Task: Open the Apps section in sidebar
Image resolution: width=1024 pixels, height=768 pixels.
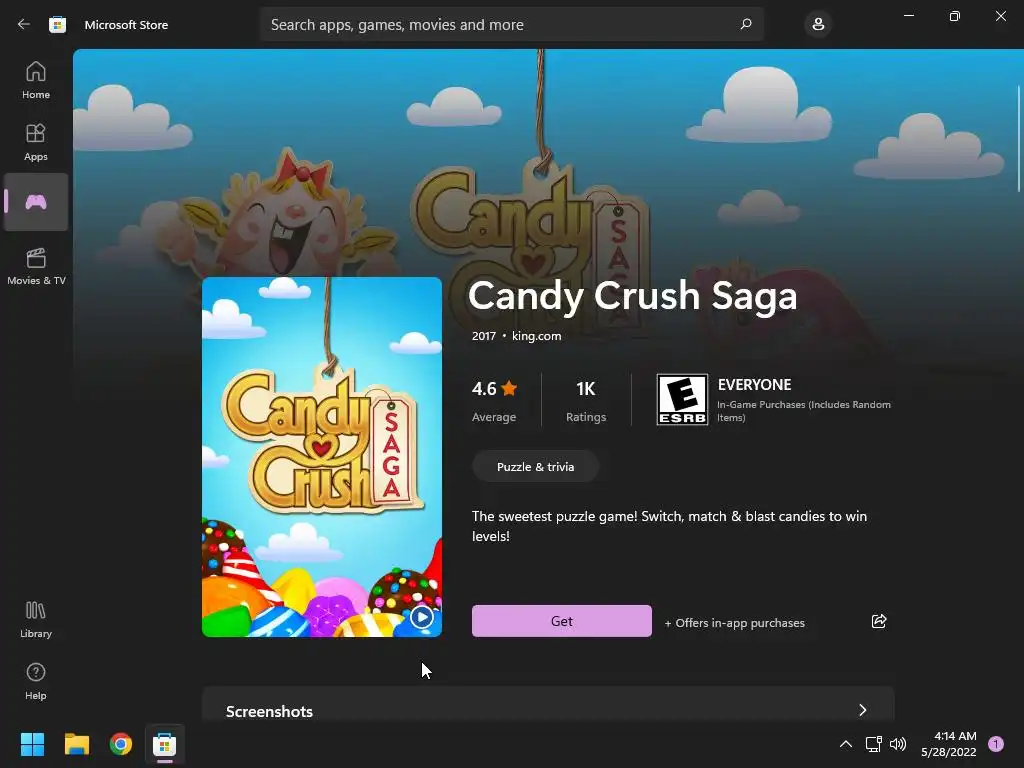Action: tap(36, 142)
